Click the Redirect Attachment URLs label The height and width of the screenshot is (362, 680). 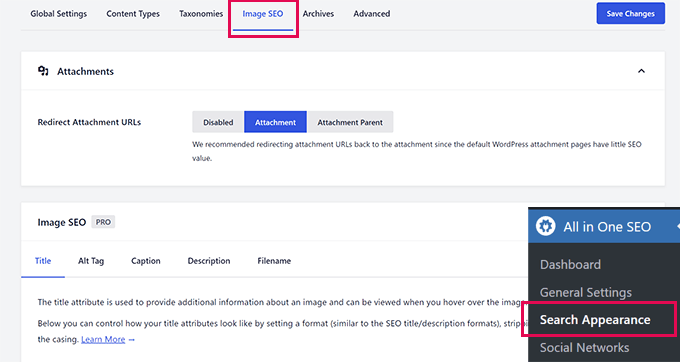click(x=89, y=122)
